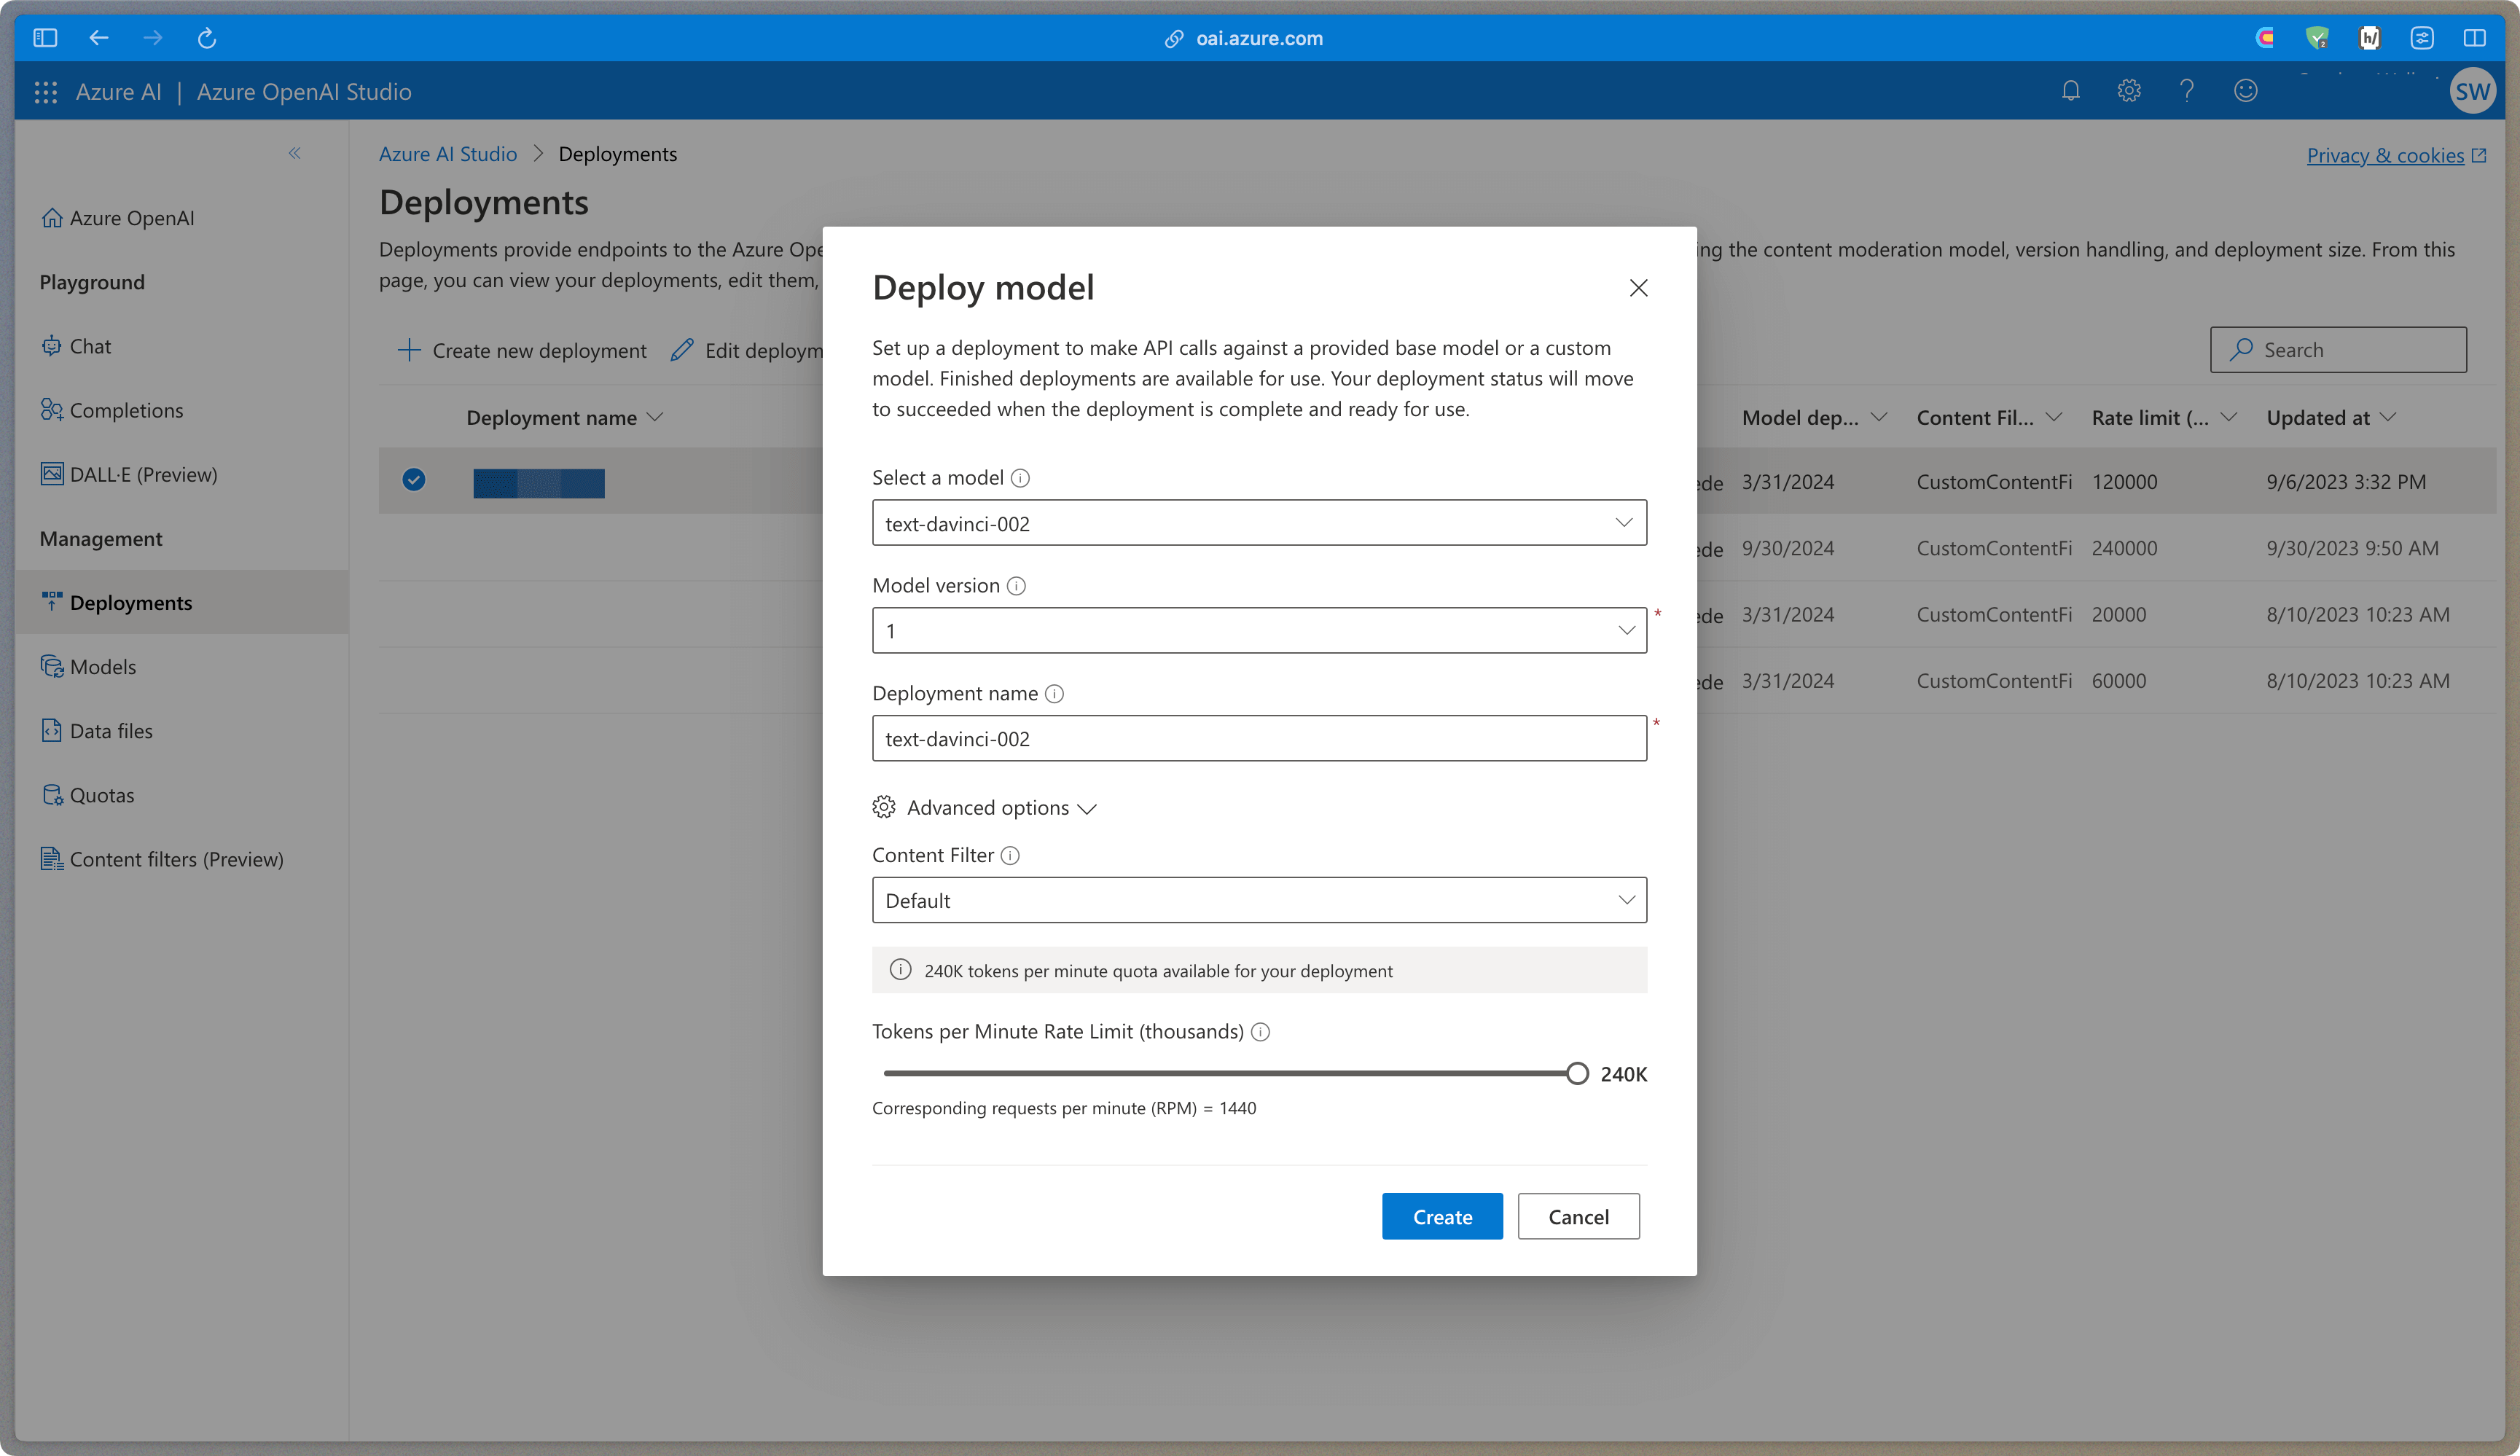Click info icon next to Tokens per Minute
Screen dimensions: 2520x1456
click(1260, 1032)
